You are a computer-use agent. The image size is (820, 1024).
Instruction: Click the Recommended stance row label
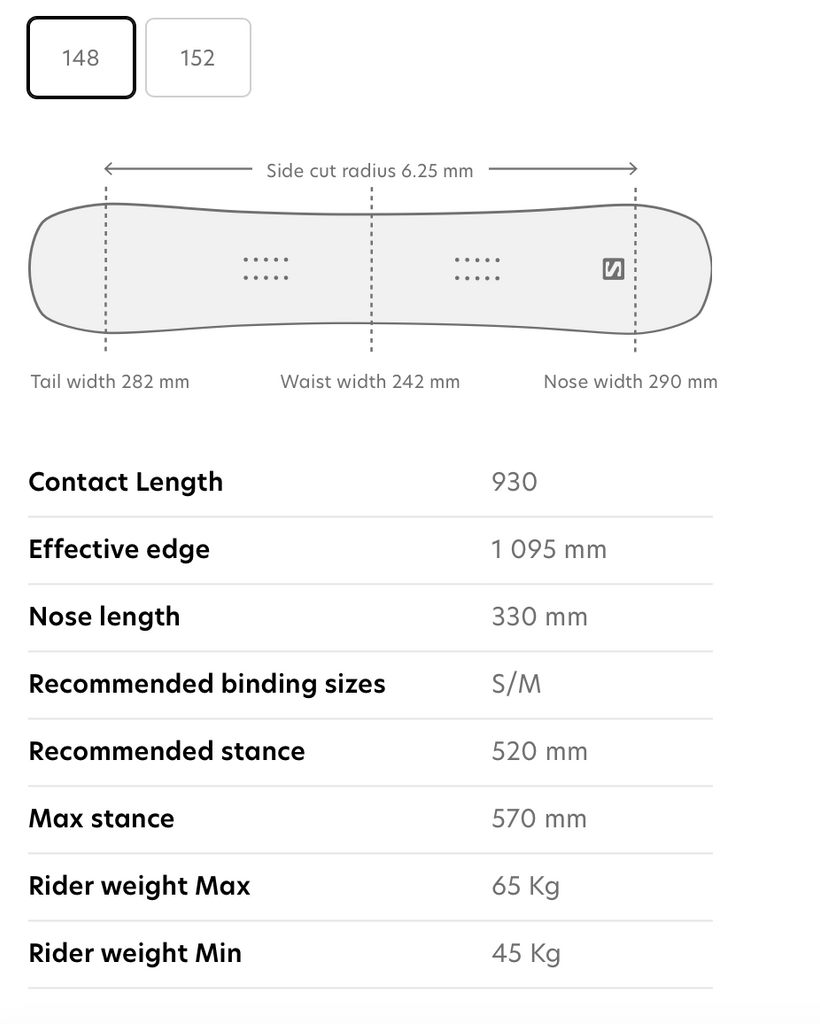click(x=167, y=751)
